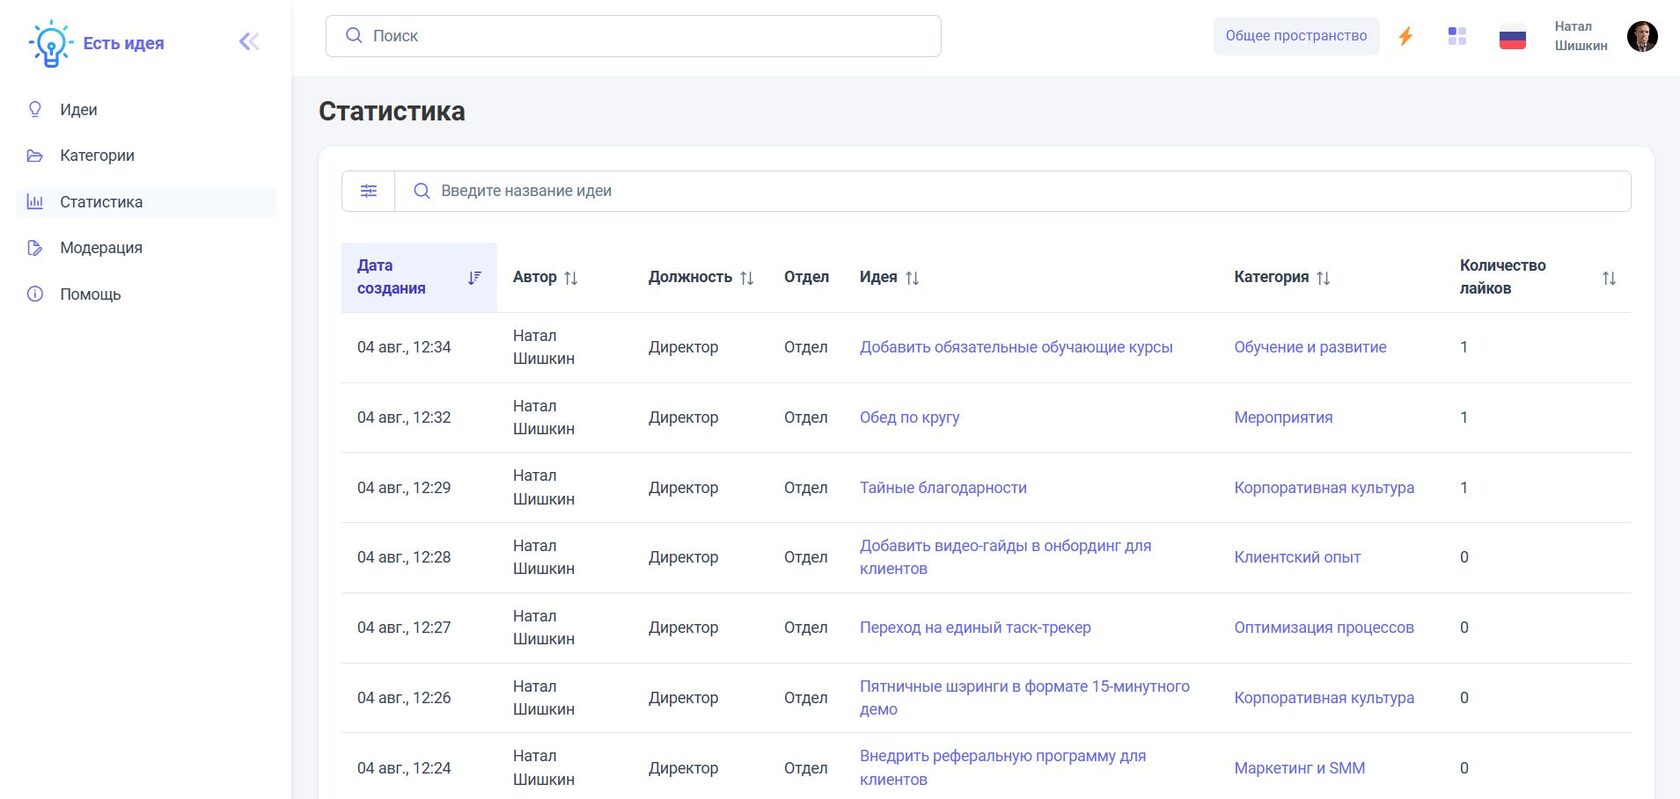Open the apps grid icon in header
This screenshot has width=1680, height=799.
pos(1457,36)
